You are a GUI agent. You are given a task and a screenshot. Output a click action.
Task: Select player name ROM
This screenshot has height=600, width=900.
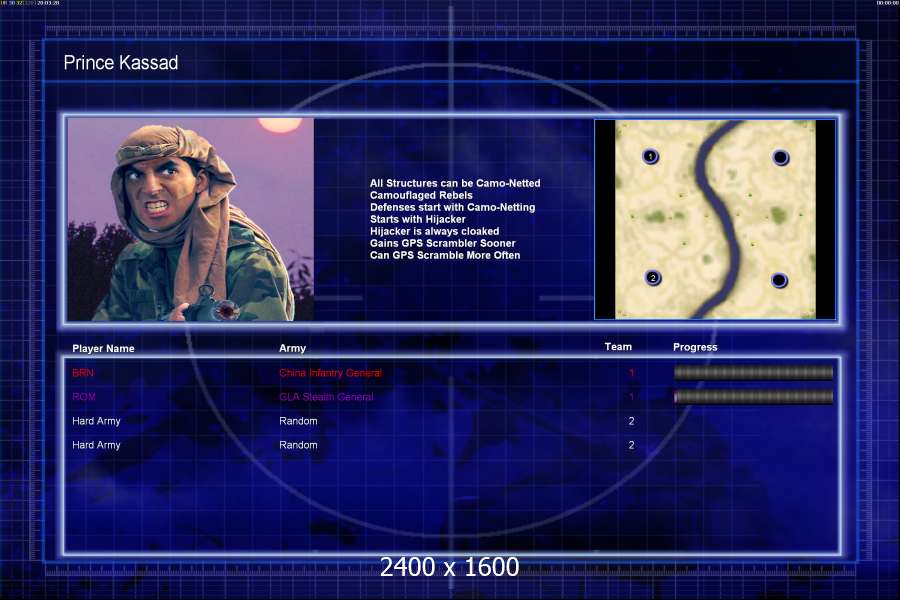[84, 397]
